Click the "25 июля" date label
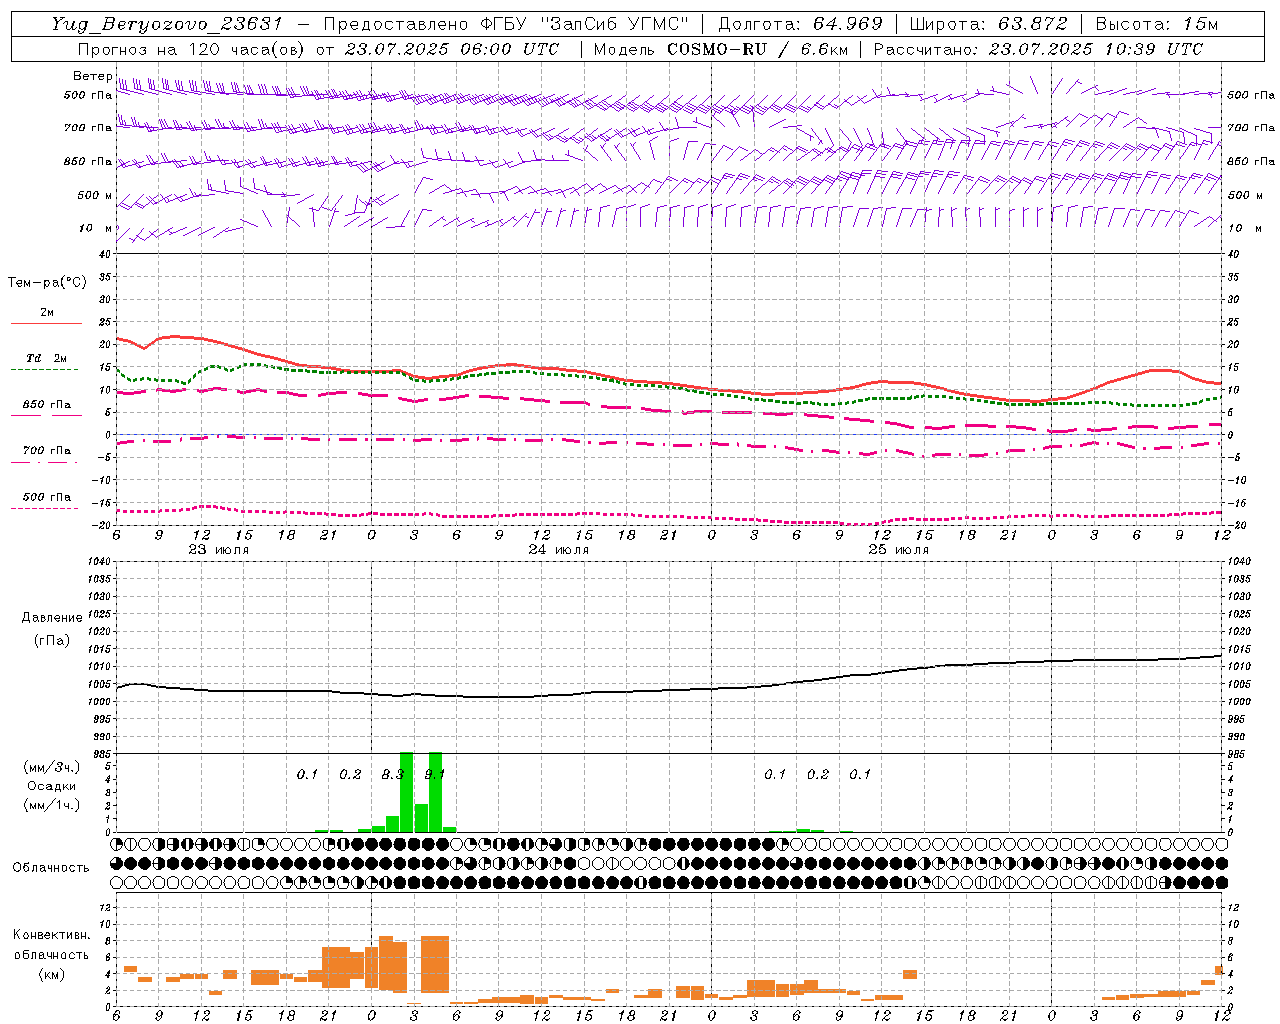 [898, 550]
